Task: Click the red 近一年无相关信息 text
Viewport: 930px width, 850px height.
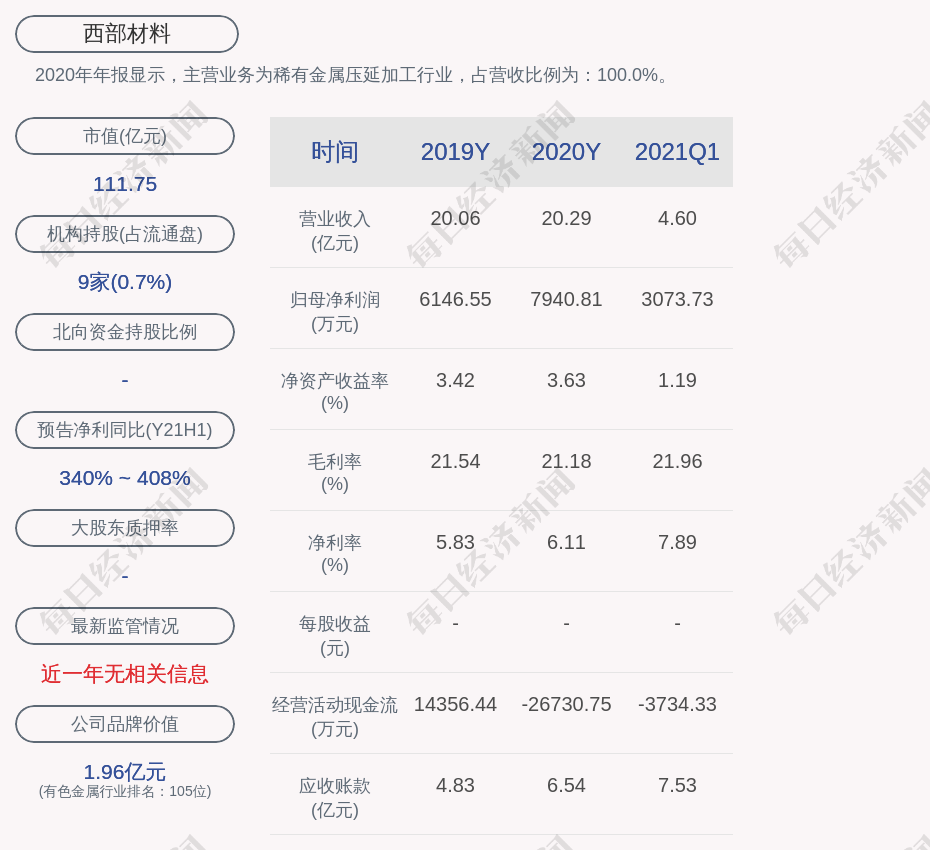Action: click(125, 674)
